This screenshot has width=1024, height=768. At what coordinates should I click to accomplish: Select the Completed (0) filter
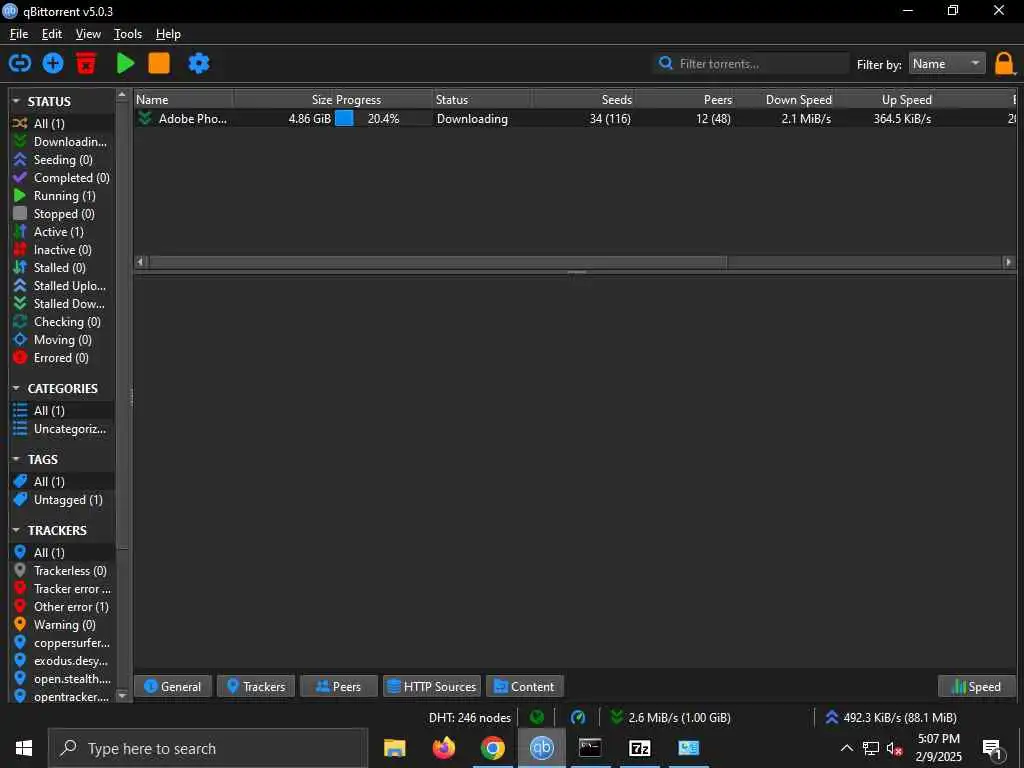62,178
